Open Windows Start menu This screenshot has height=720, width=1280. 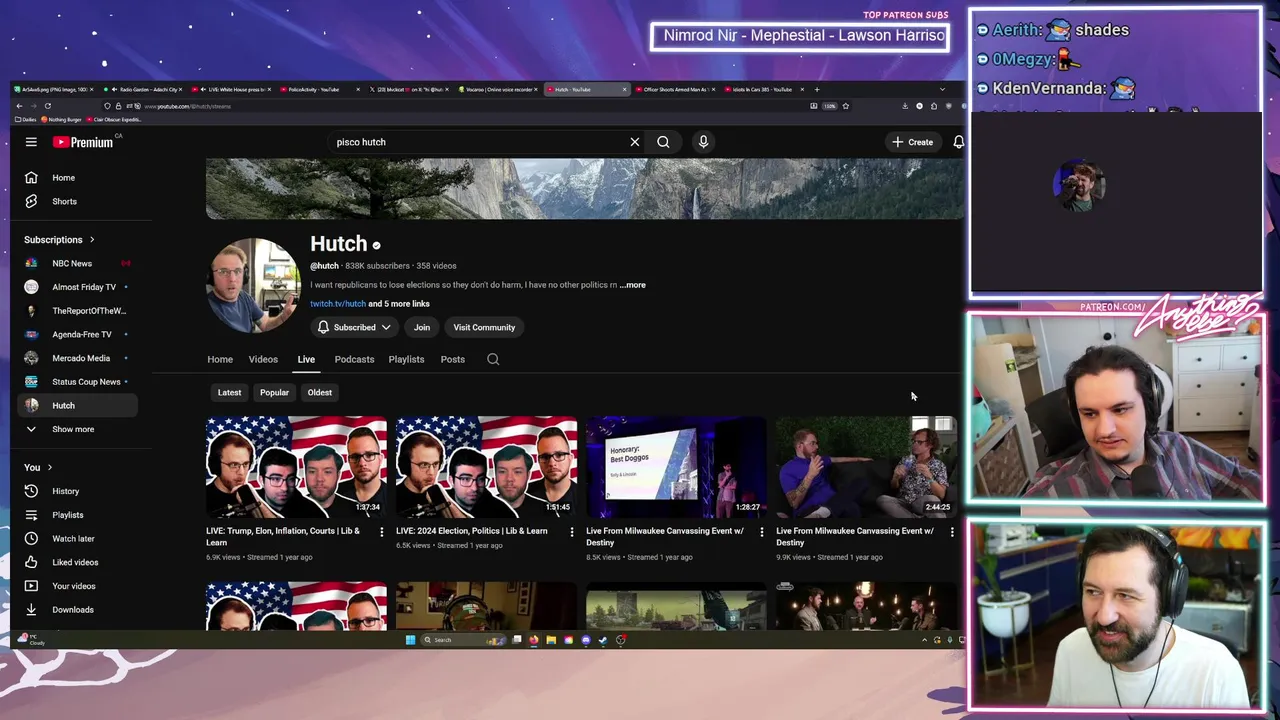(410, 640)
